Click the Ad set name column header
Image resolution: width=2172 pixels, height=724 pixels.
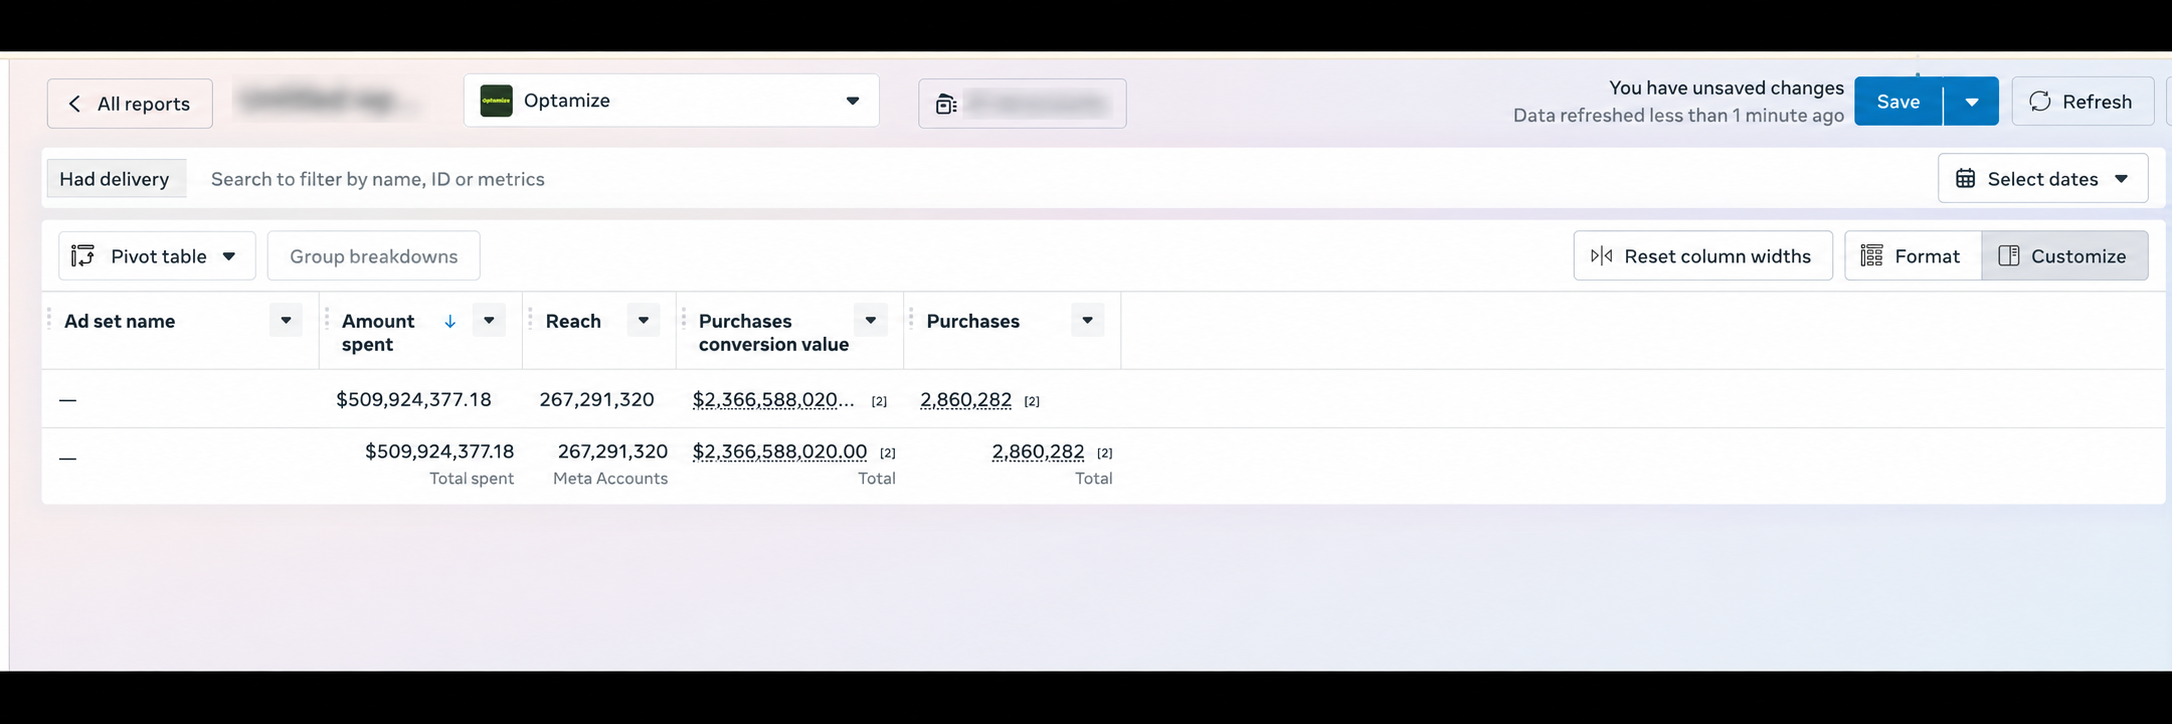pyautogui.click(x=120, y=321)
